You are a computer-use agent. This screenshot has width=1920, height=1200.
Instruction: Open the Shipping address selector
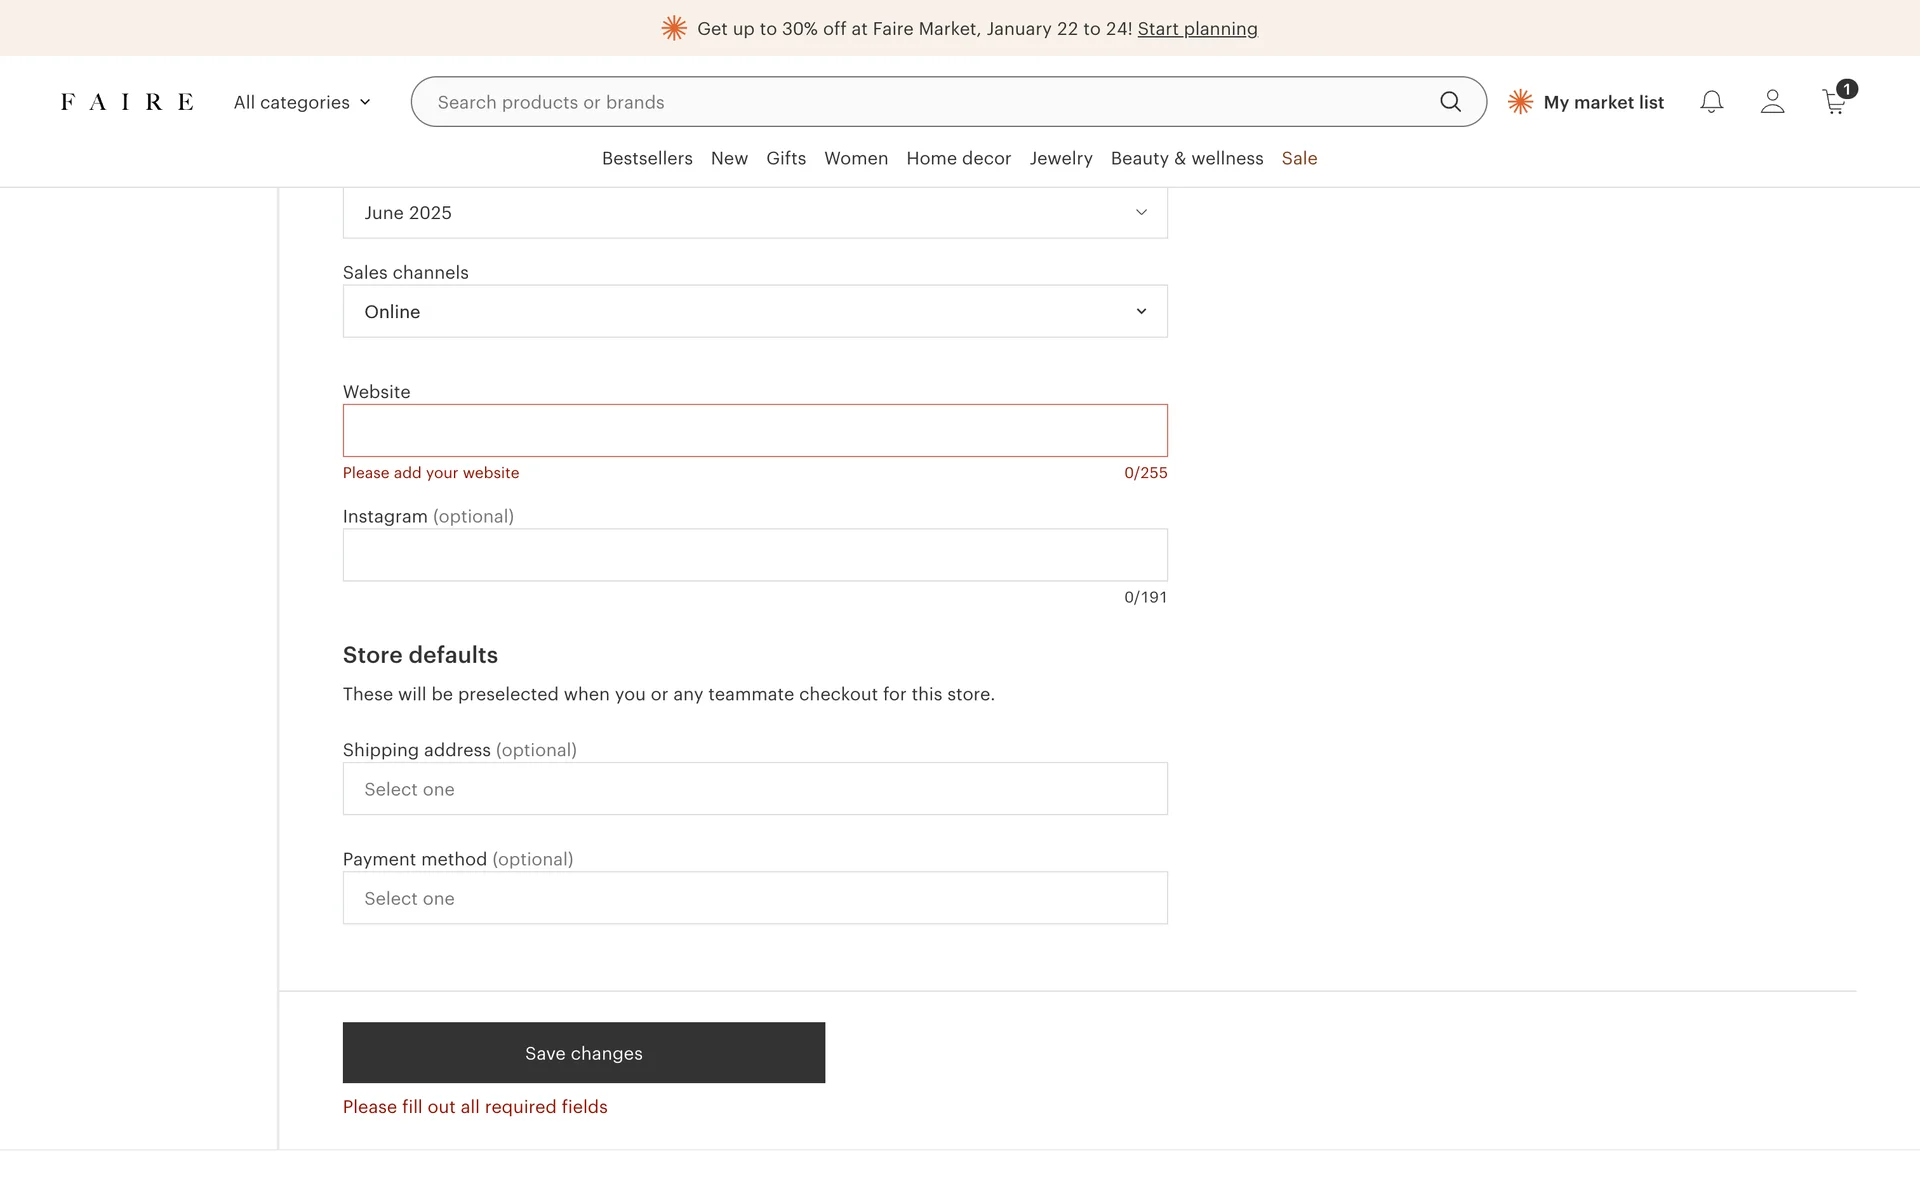[755, 789]
